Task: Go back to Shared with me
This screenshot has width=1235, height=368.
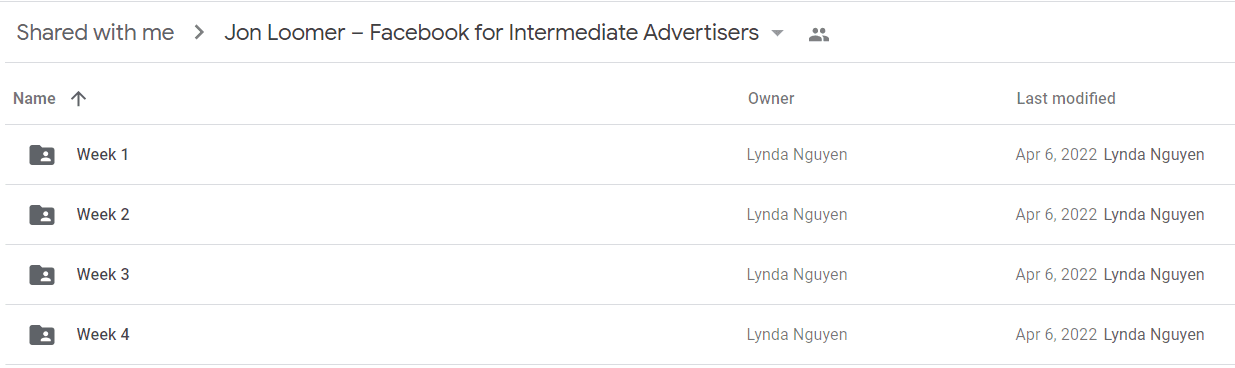Action: (x=95, y=33)
